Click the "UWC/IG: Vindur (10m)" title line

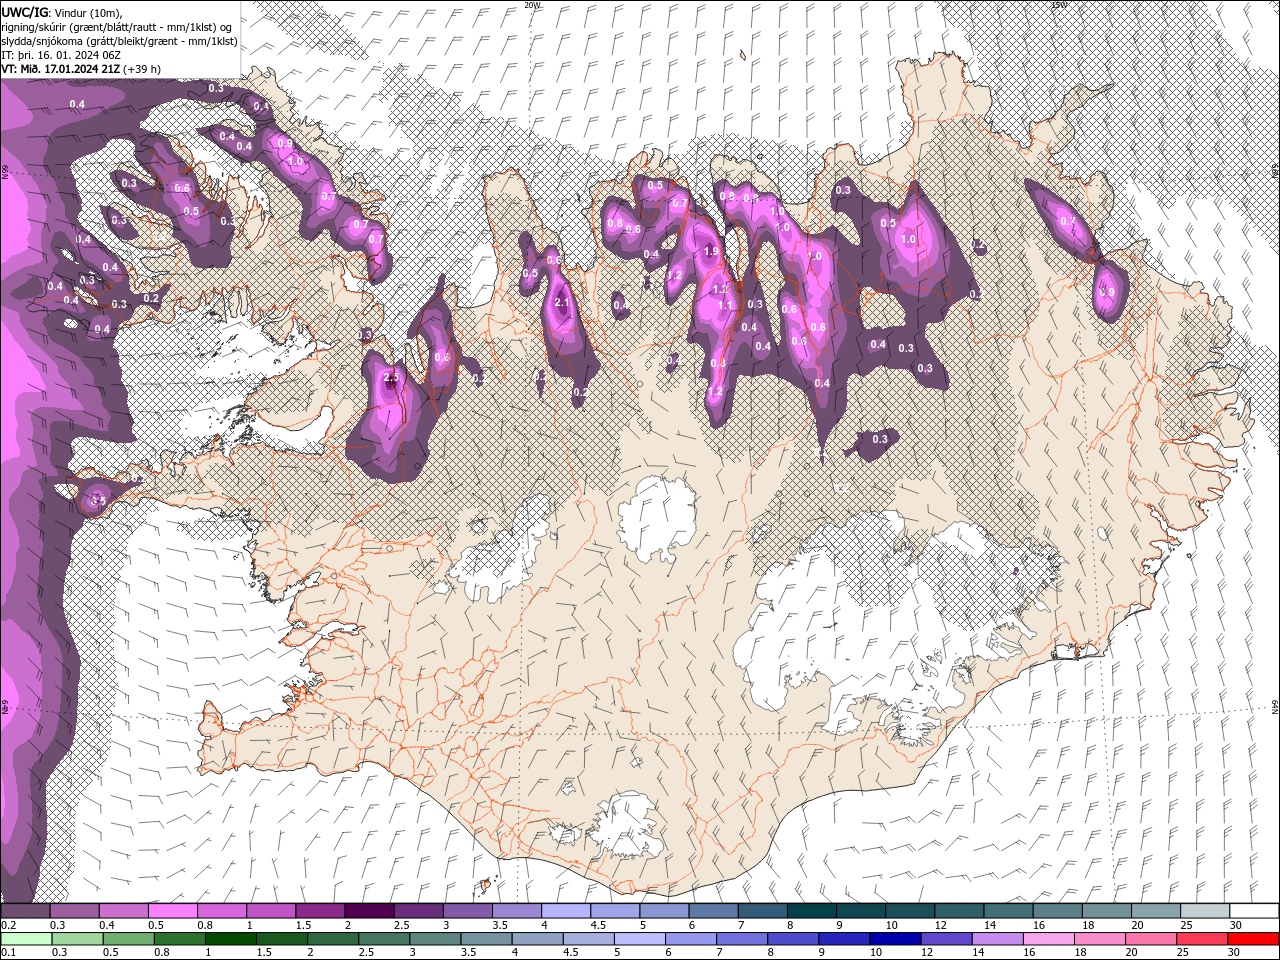(60, 11)
